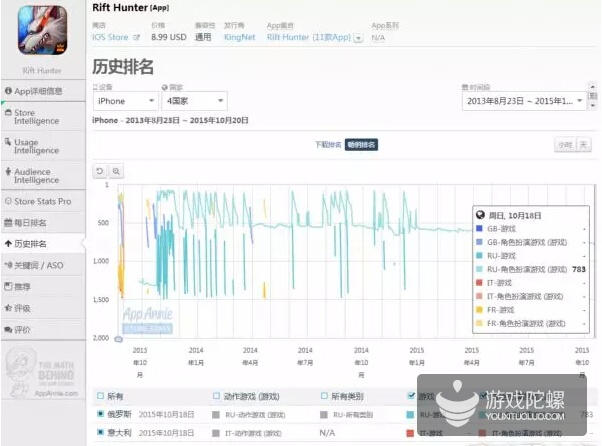Click the globe icon in chart tooltip
Screen dimensions: 602x446
click(x=480, y=215)
